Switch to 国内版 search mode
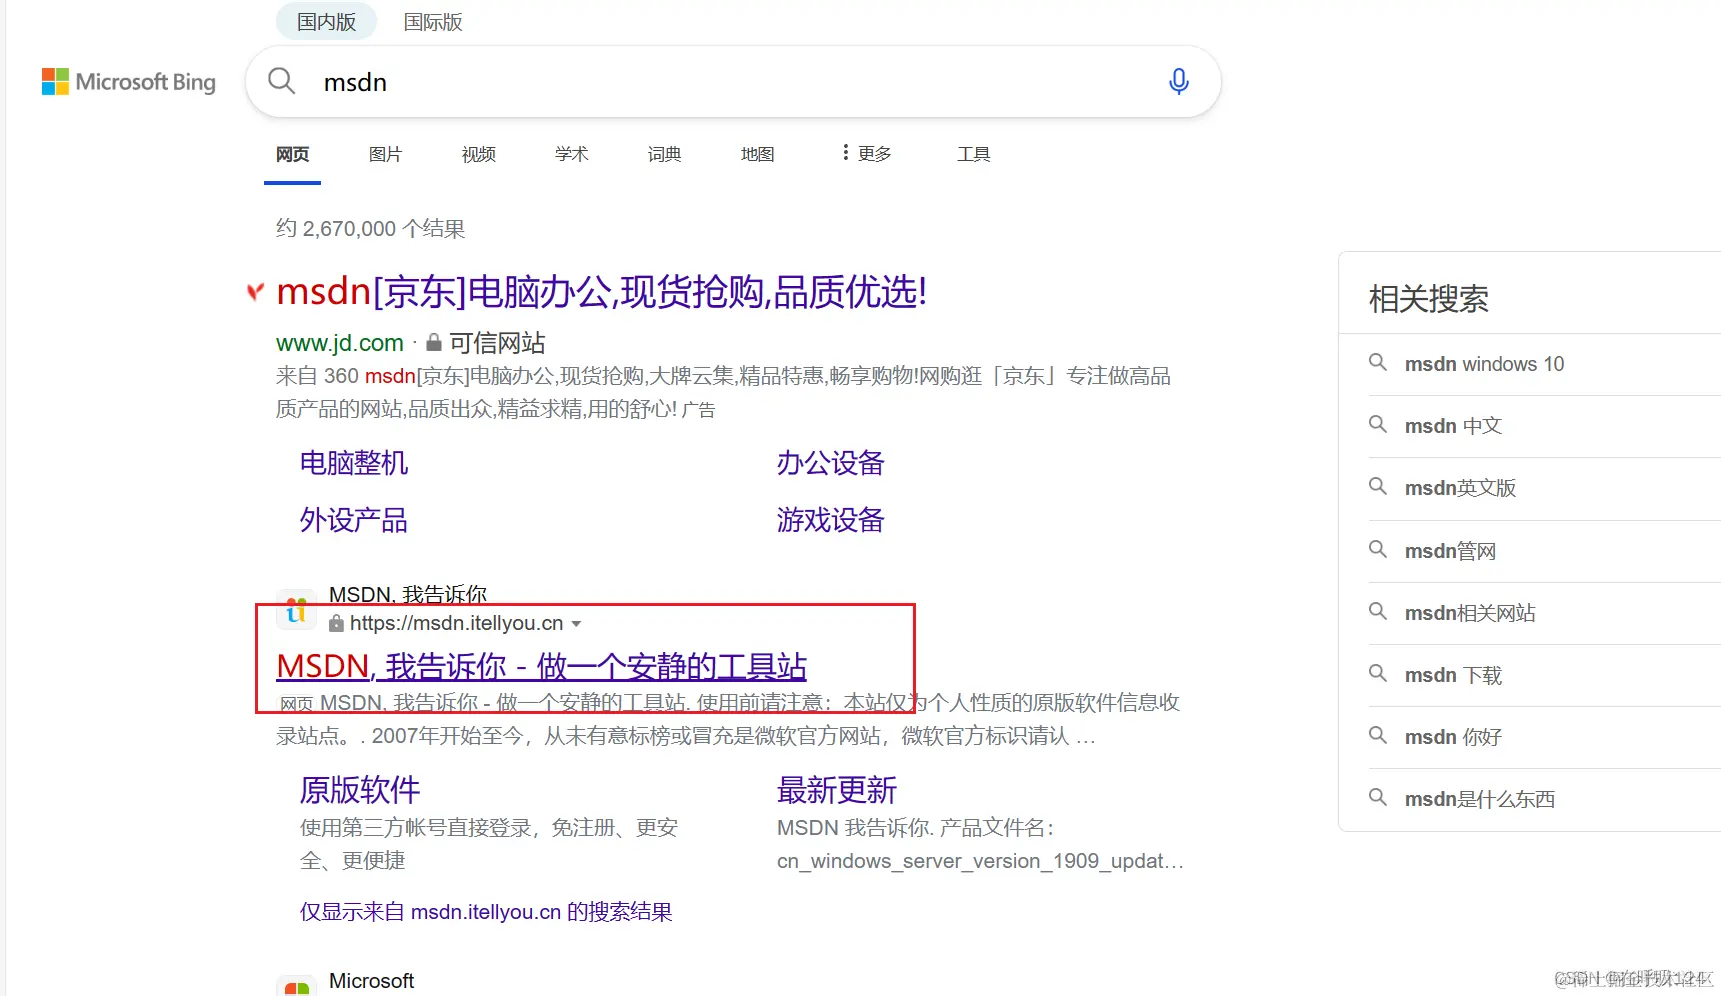Viewport: 1721px width, 996px height. pyautogui.click(x=327, y=21)
